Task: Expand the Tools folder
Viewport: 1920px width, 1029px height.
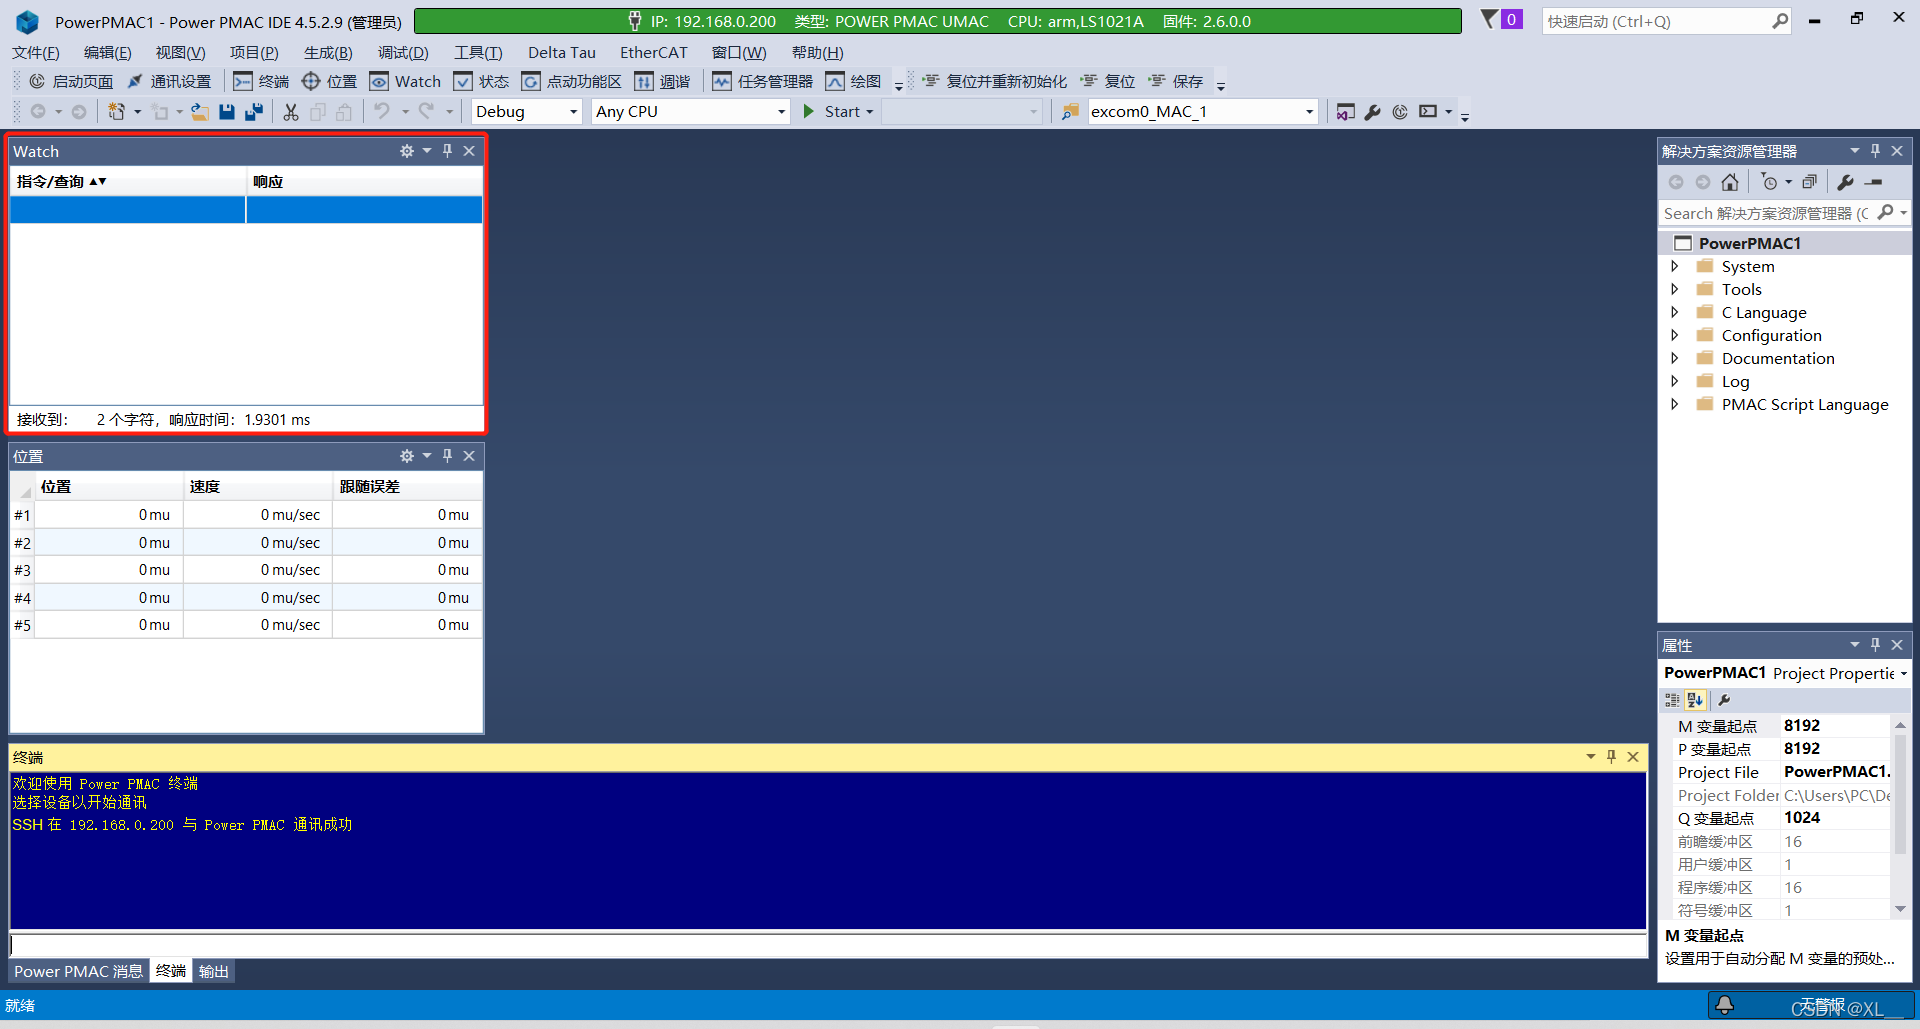Action: pyautogui.click(x=1675, y=289)
